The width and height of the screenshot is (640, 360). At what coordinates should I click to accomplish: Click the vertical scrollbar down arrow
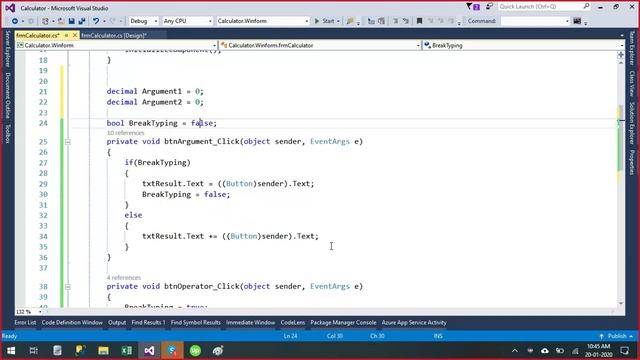coord(621,303)
